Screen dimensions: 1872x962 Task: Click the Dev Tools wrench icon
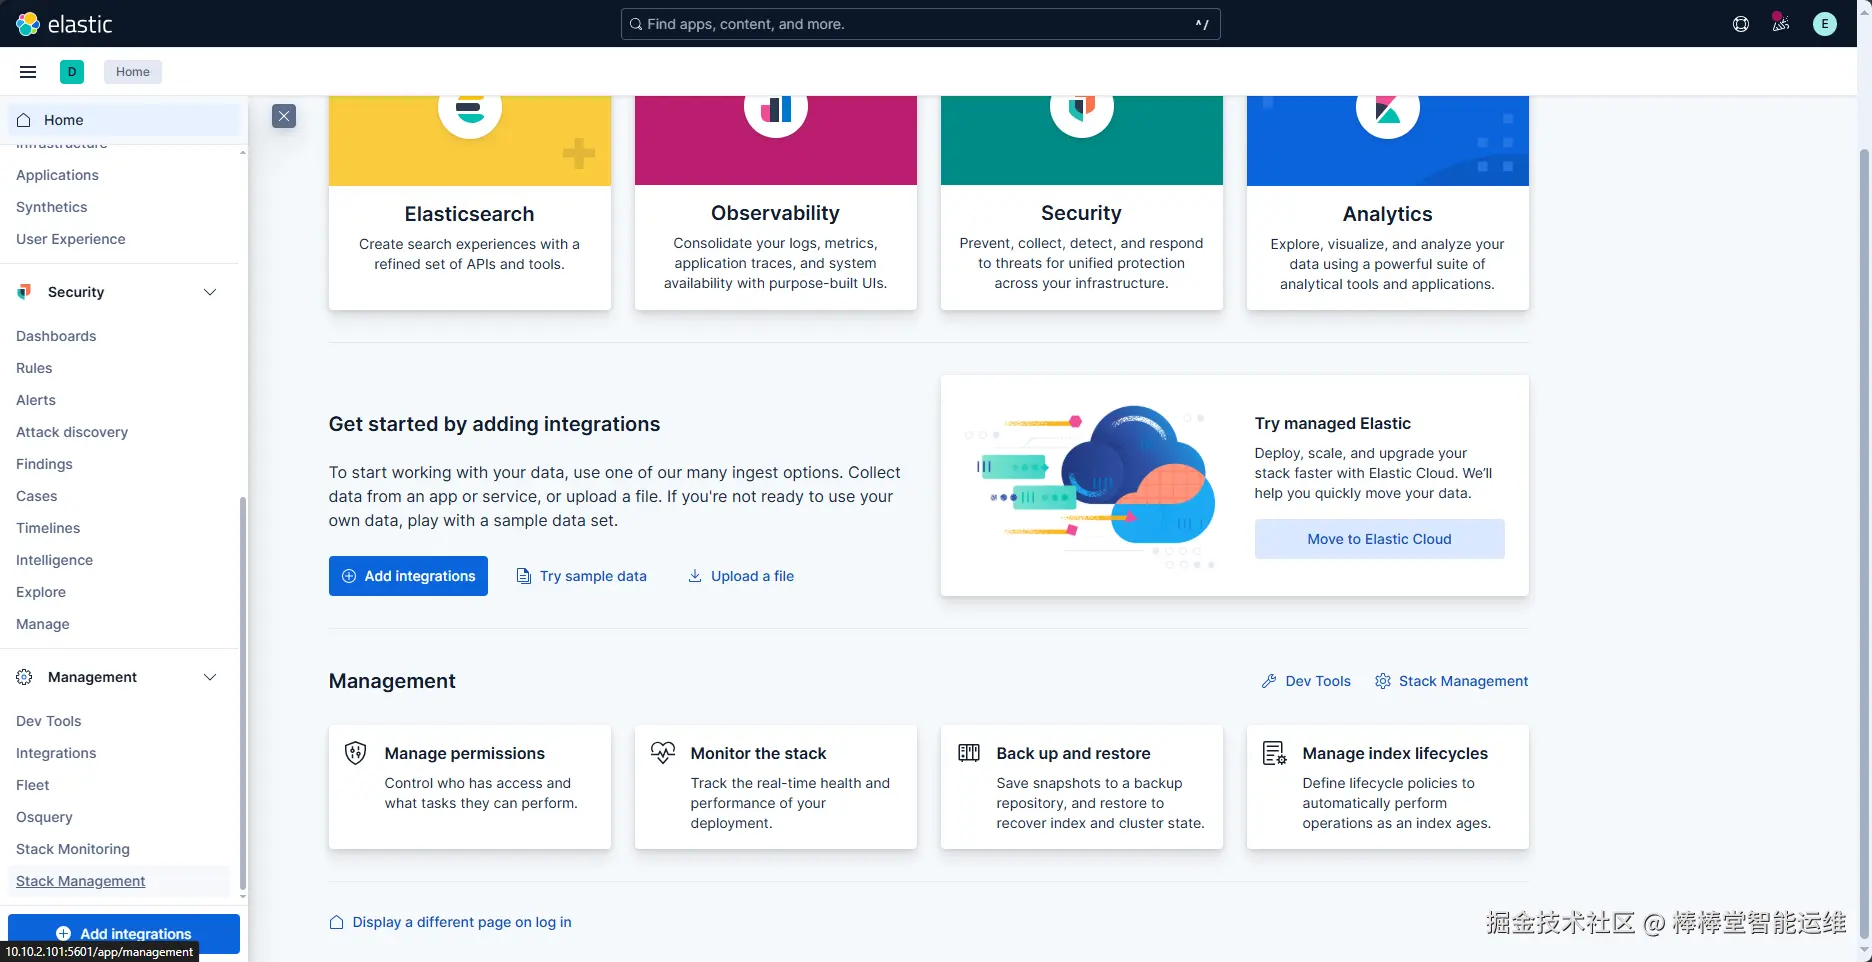[x=1269, y=681]
